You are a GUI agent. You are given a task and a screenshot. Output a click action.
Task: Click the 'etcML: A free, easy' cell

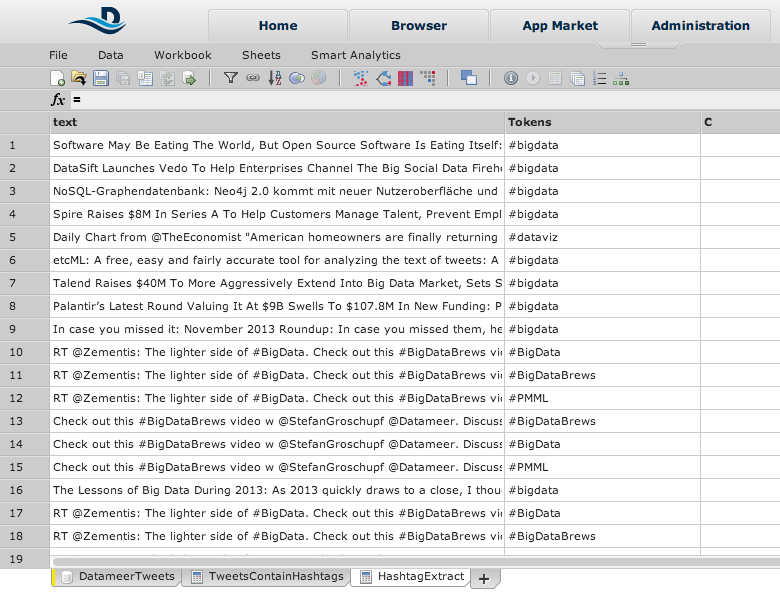tap(277, 260)
